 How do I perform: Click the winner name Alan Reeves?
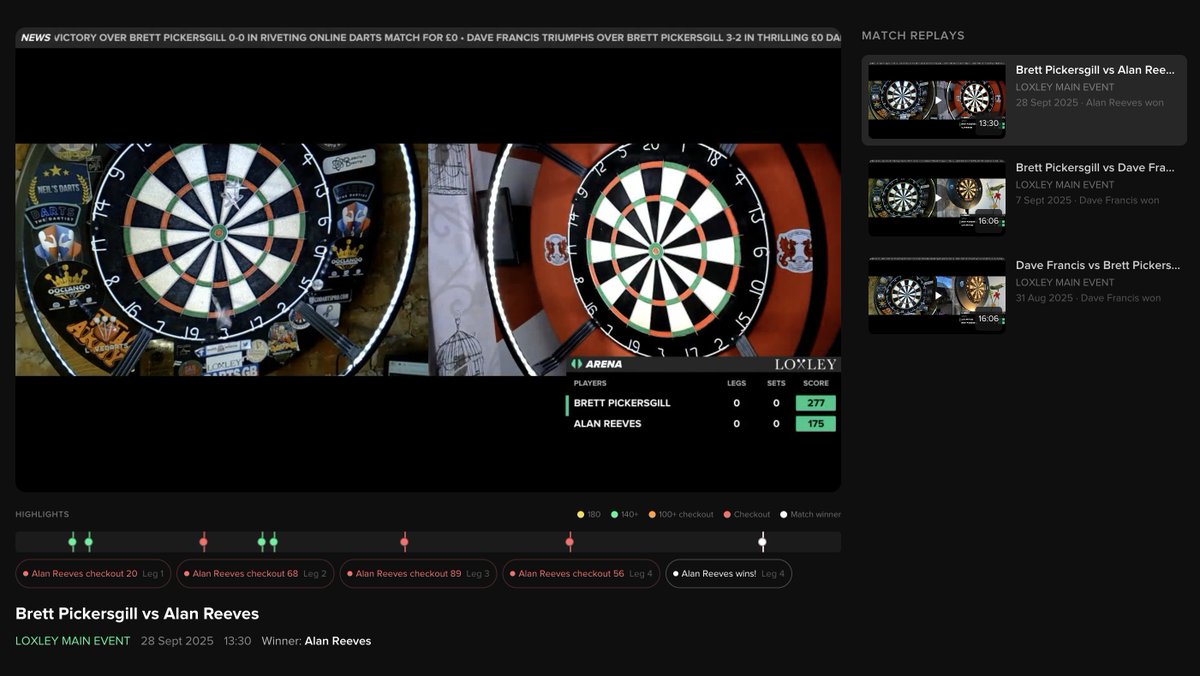[x=338, y=641]
